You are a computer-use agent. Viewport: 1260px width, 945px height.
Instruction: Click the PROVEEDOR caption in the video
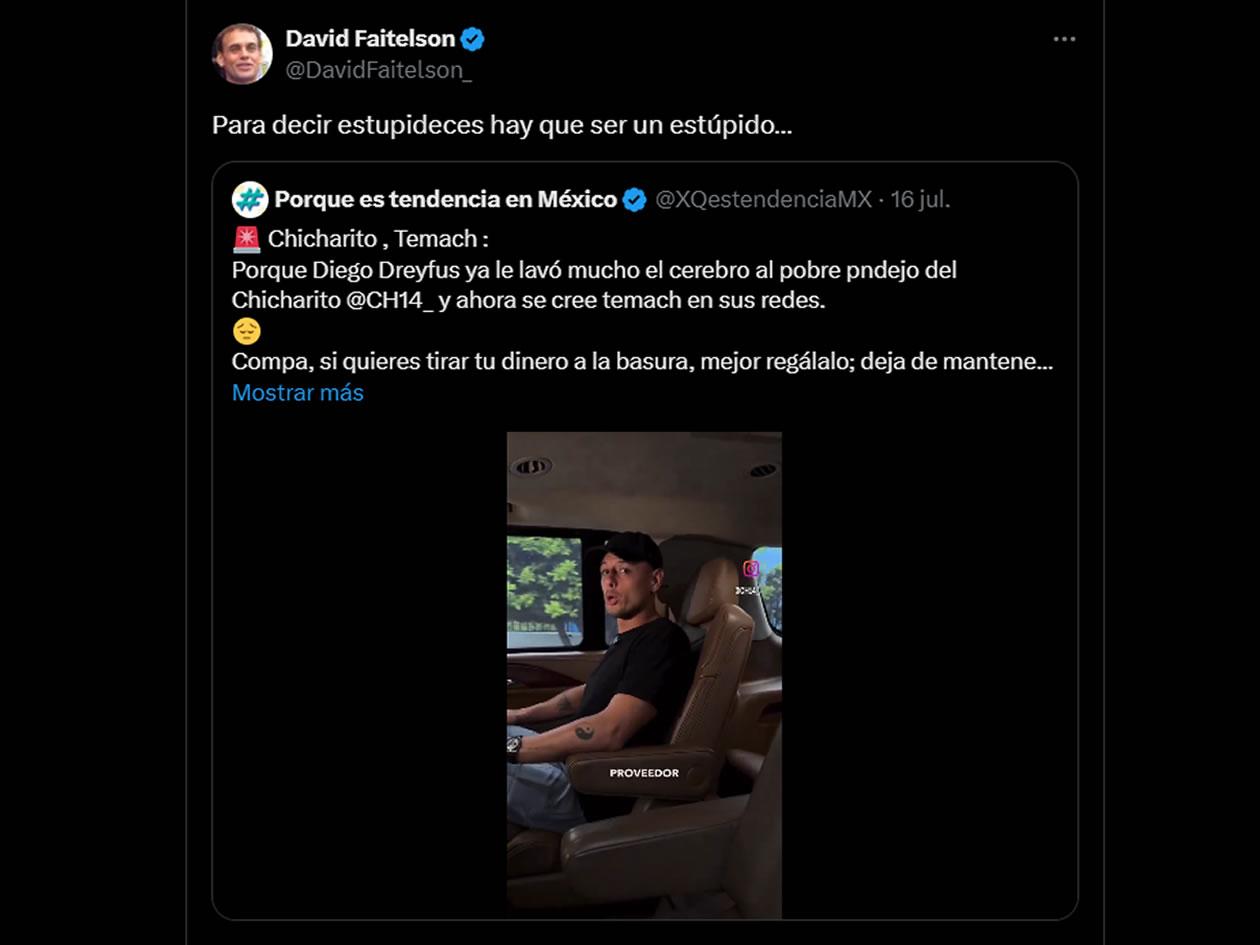[644, 773]
